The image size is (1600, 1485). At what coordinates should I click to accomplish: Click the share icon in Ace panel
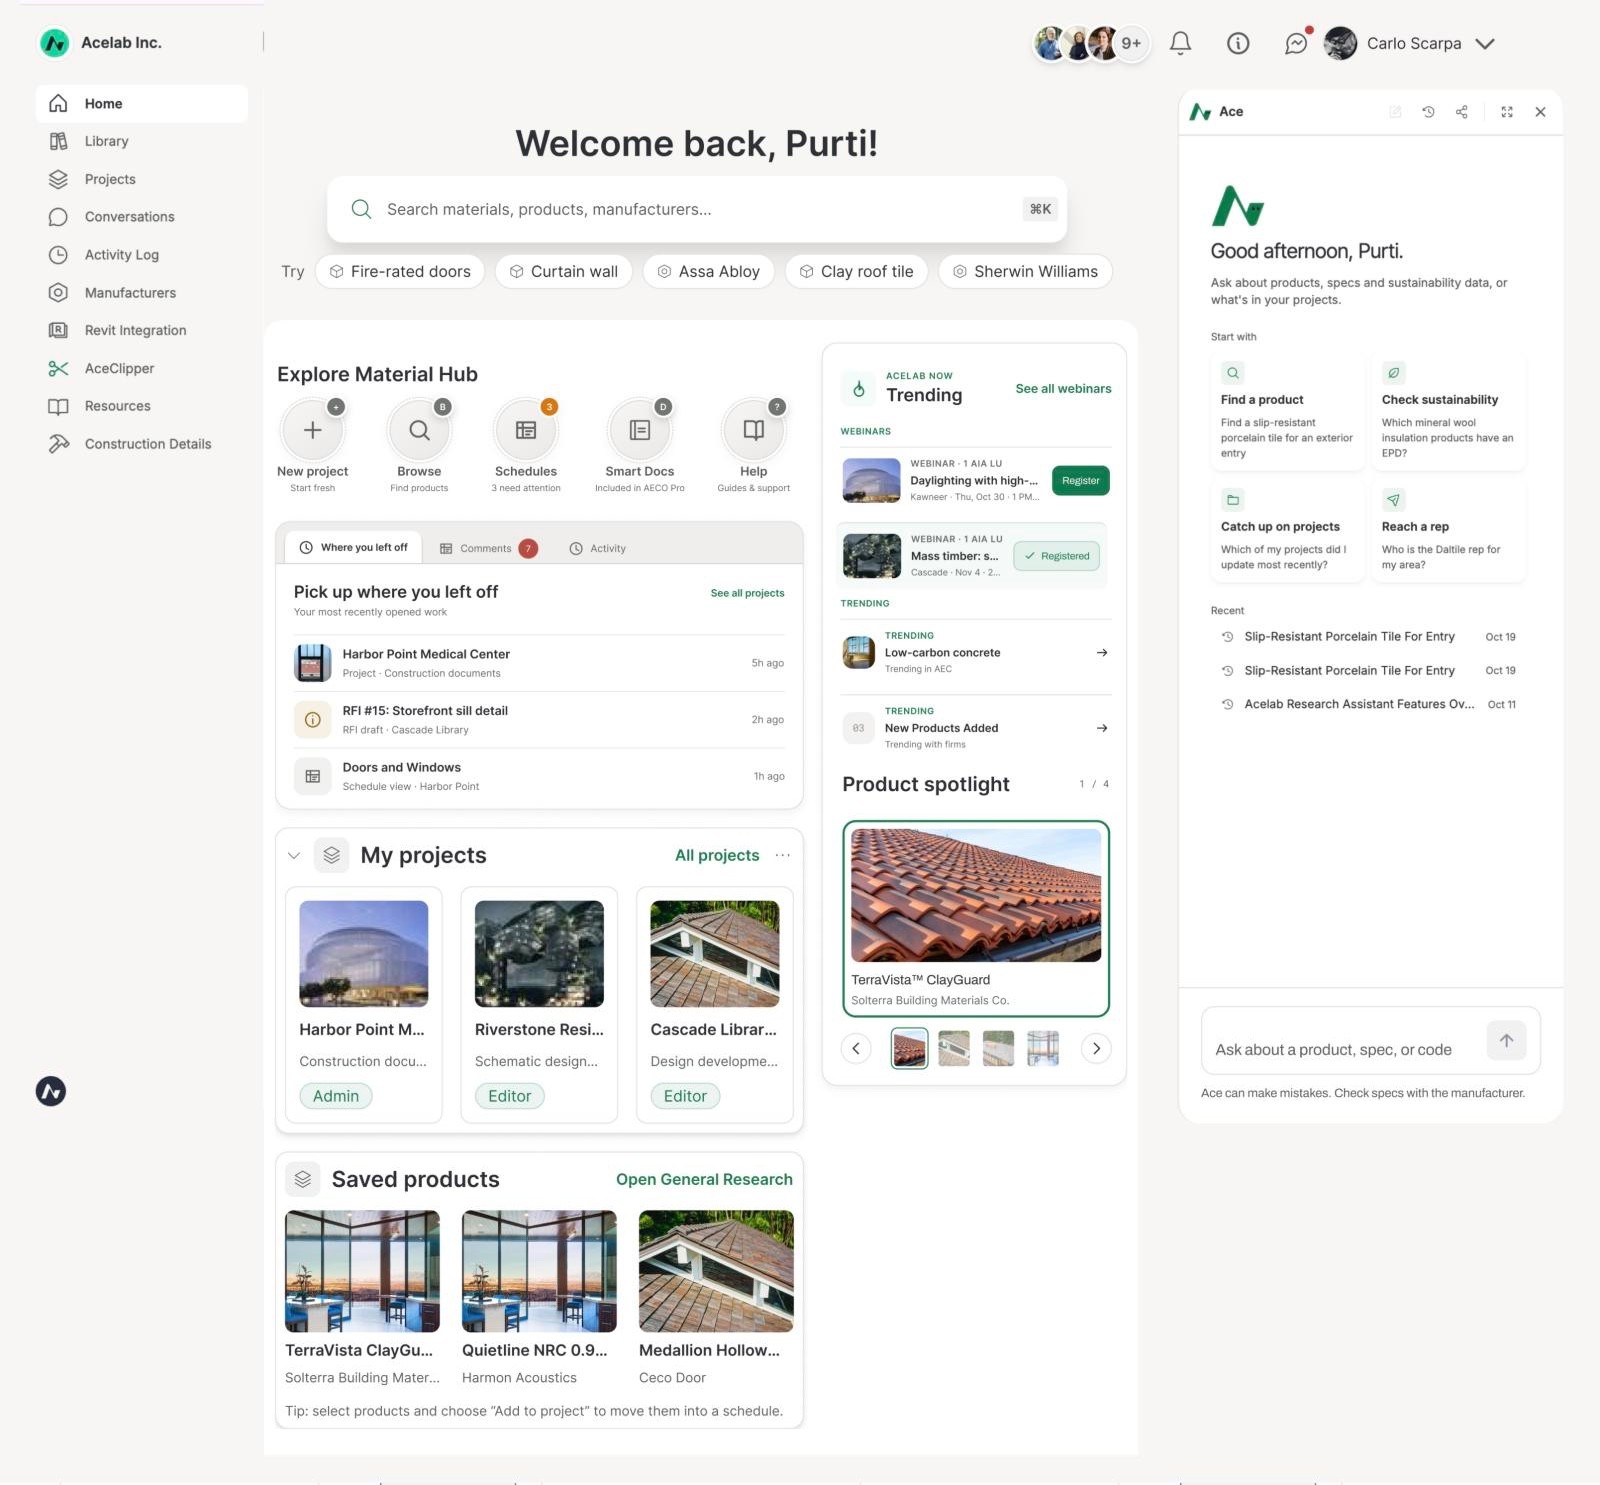1462,112
